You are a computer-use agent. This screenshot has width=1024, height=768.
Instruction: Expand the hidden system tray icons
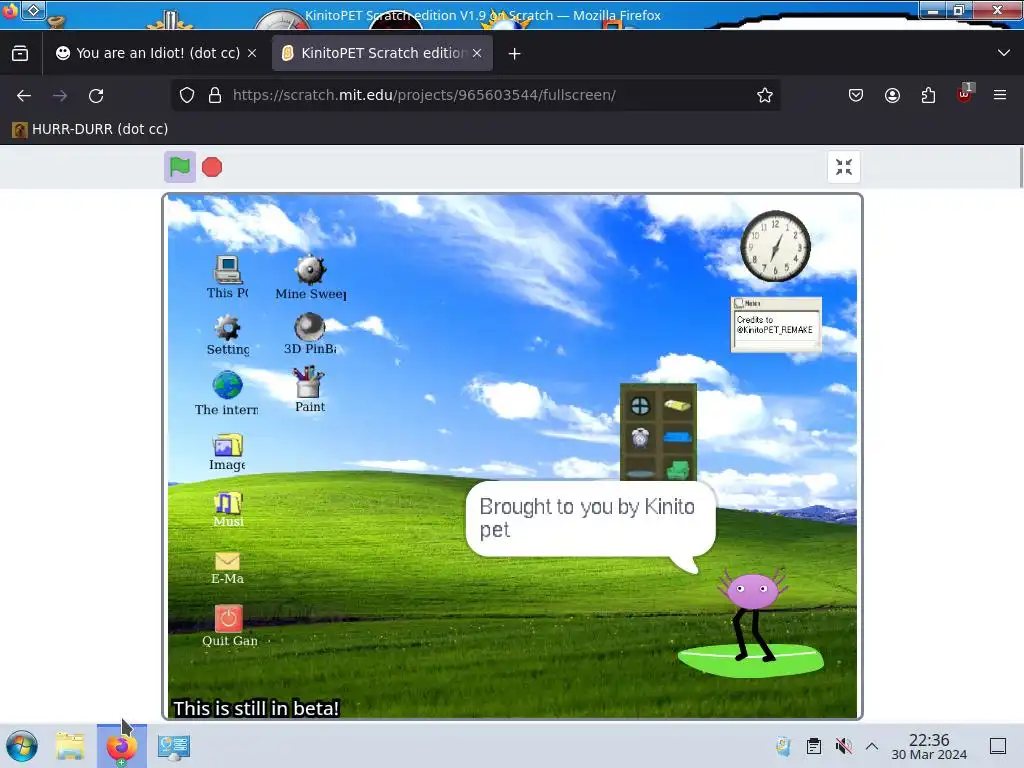872,746
